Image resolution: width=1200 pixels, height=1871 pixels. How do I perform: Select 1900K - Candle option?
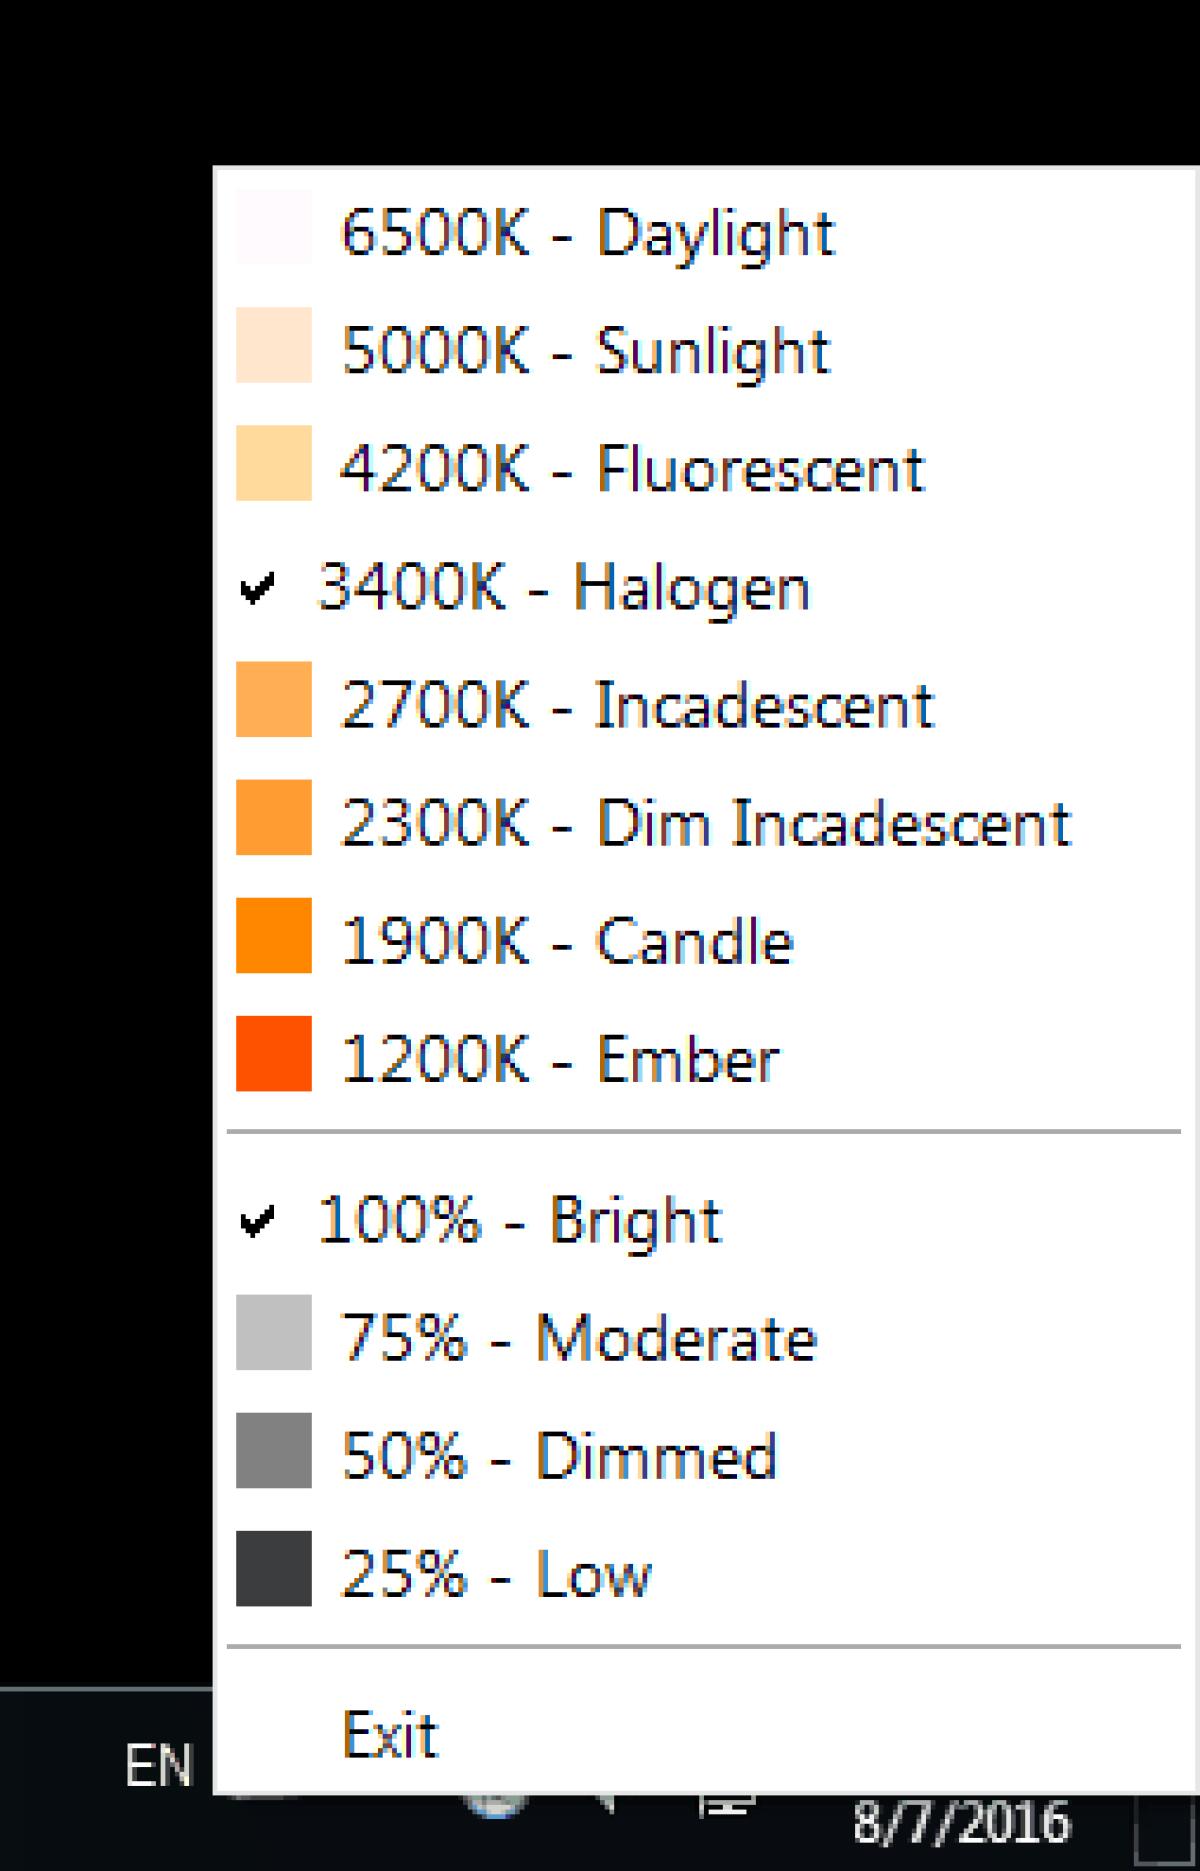click(566, 940)
